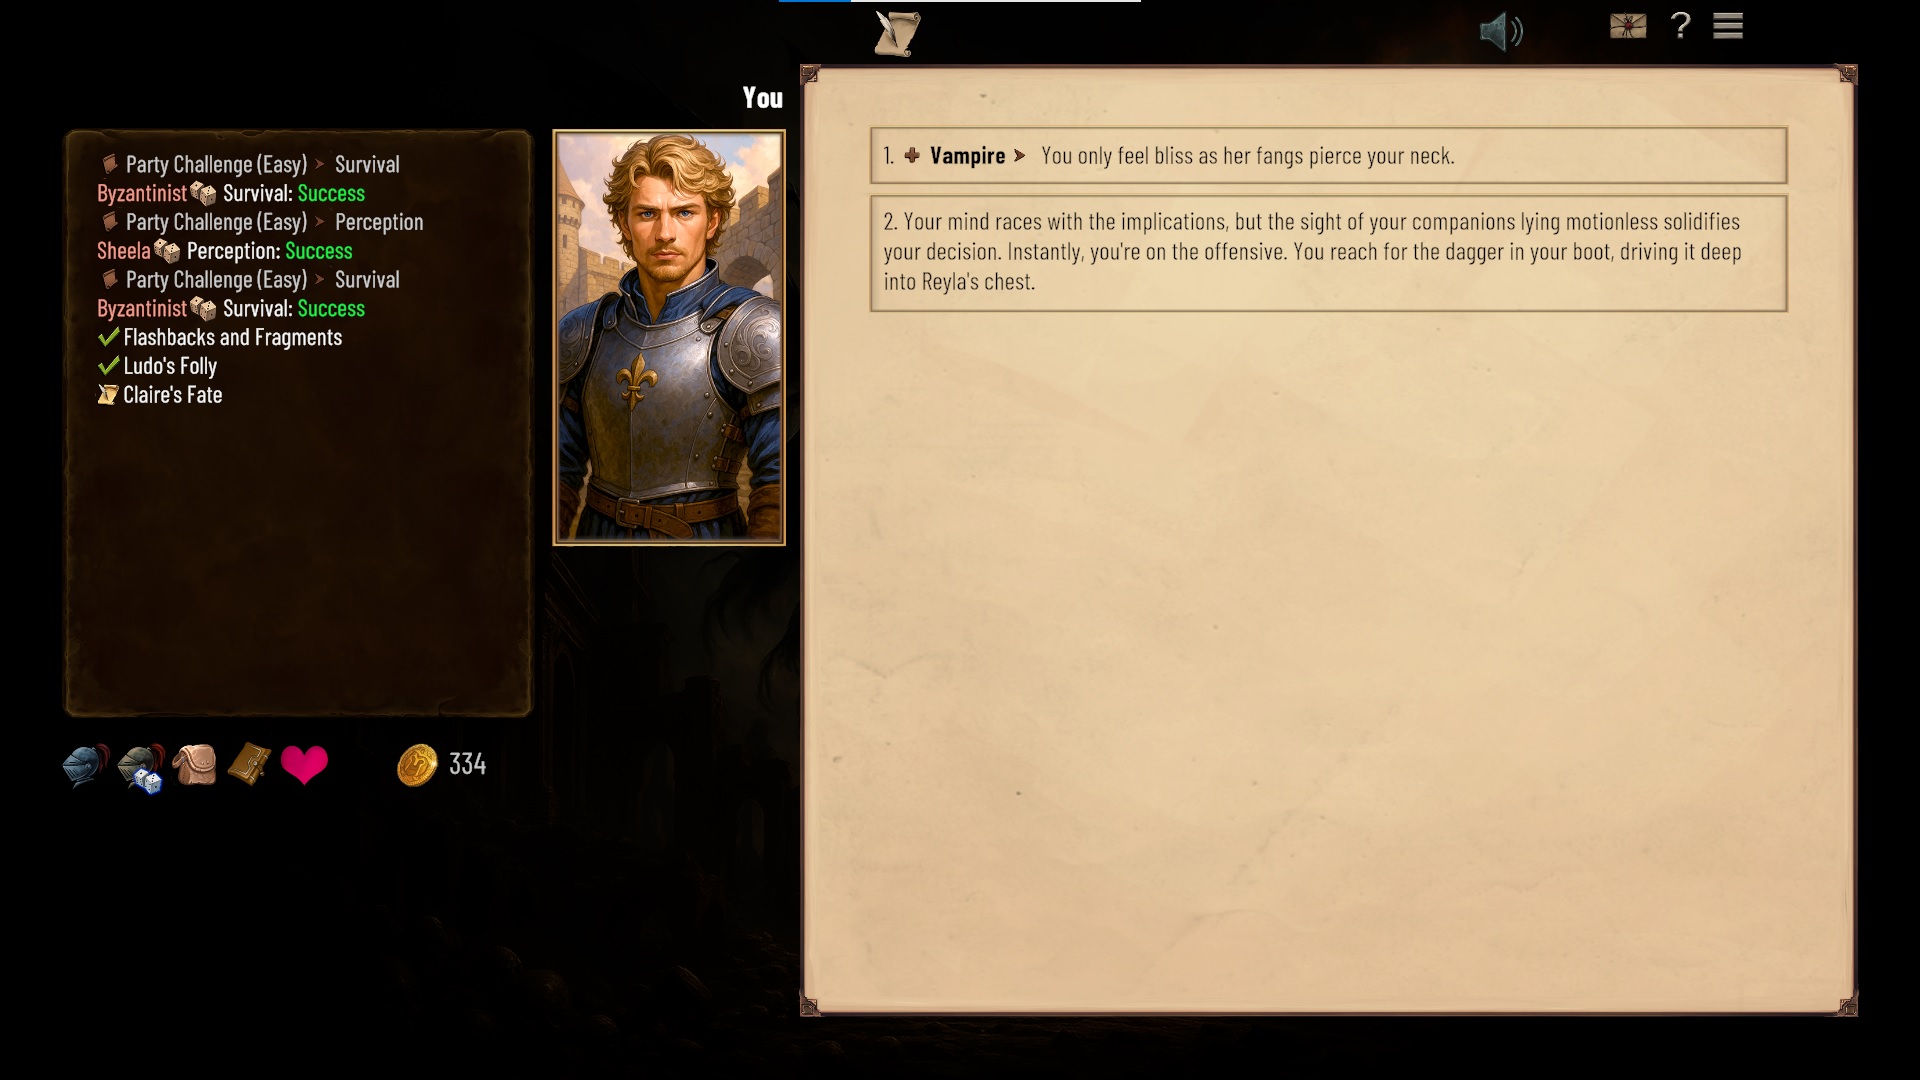Expand the Party Challenge Perception log entry
Image resolution: width=1920 pixels, height=1080 pixels.
[262, 222]
